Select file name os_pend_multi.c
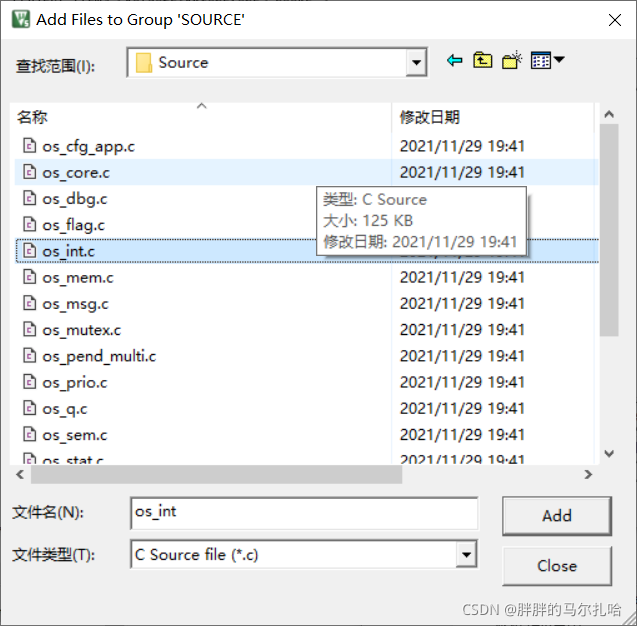This screenshot has height=626, width=637. [x=99, y=356]
